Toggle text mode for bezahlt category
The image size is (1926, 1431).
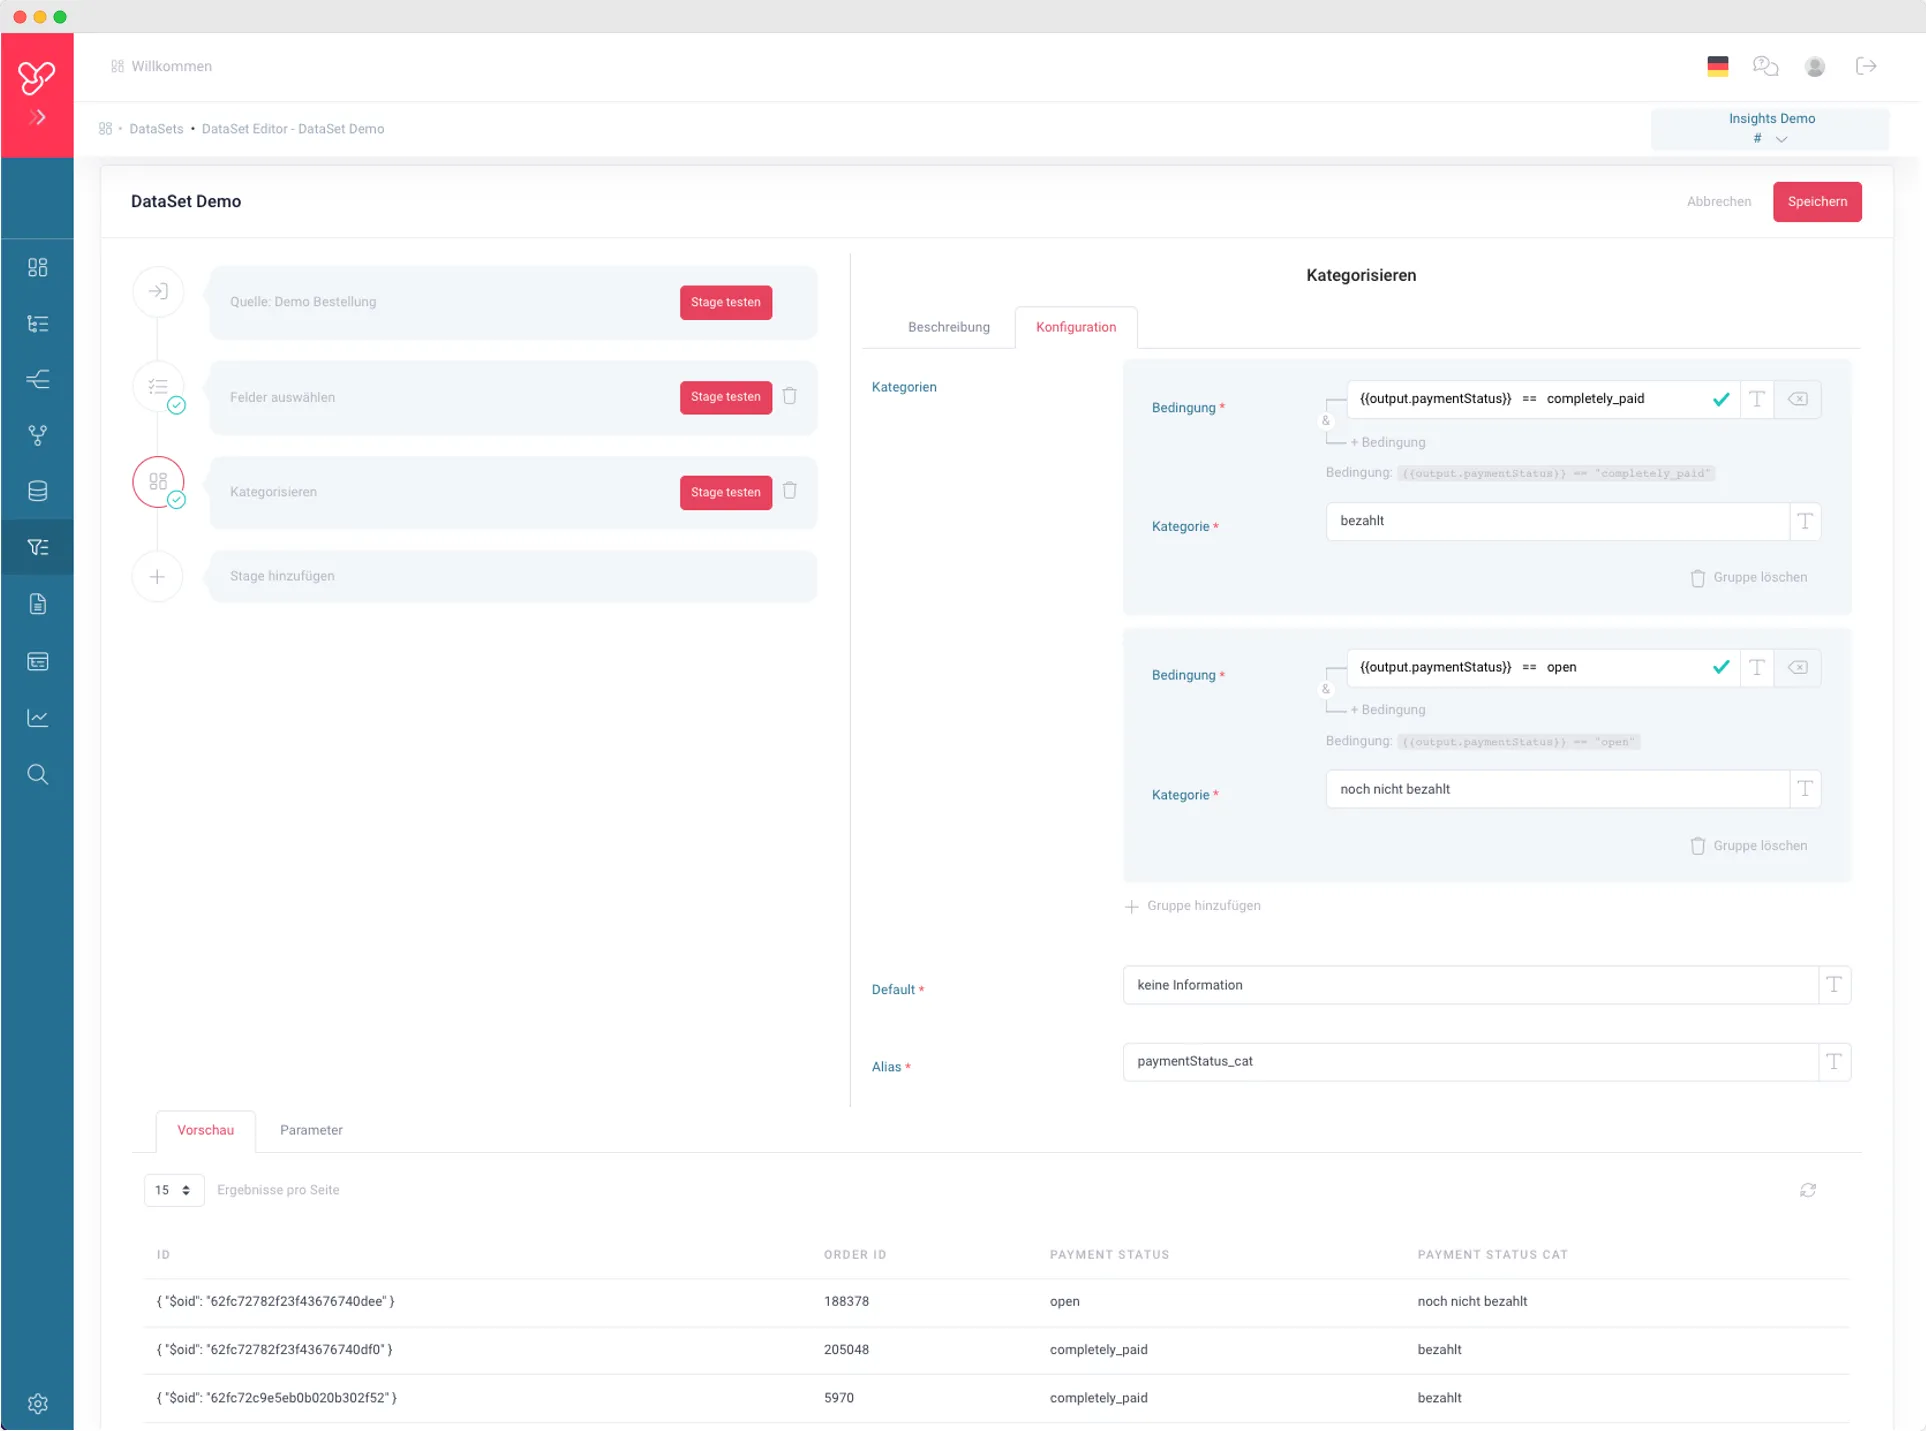pyautogui.click(x=1805, y=521)
